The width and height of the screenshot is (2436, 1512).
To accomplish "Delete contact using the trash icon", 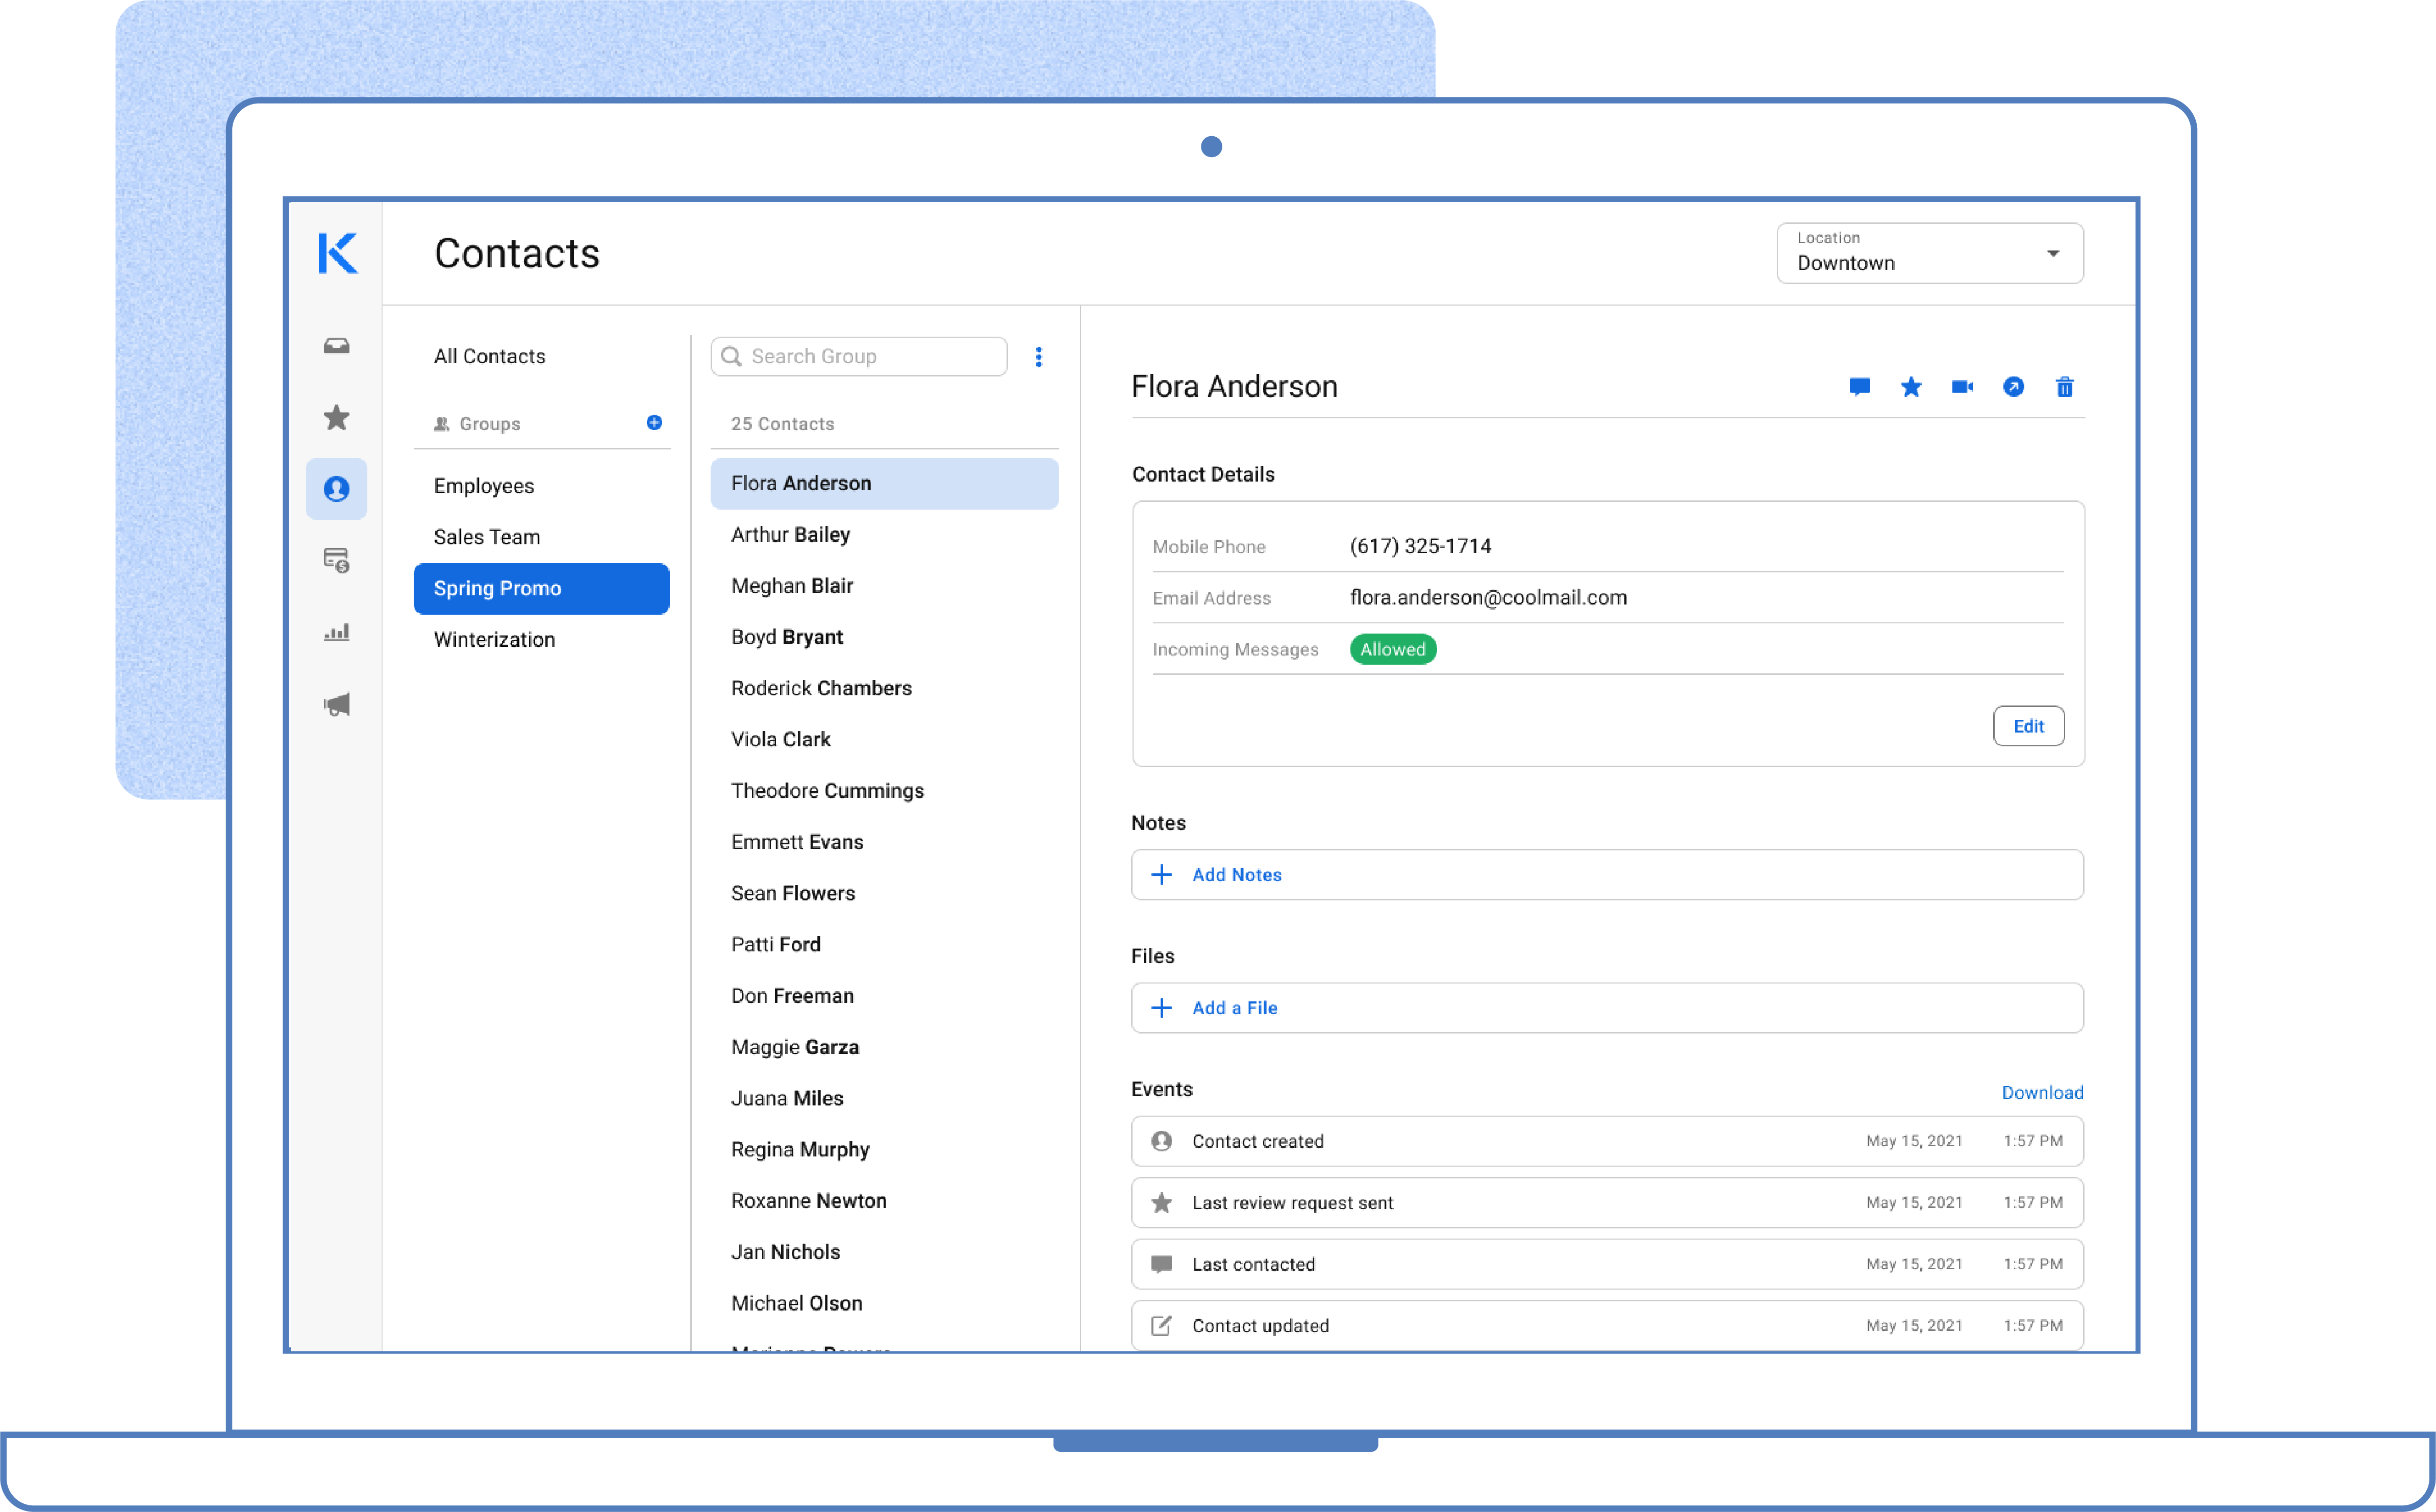I will tap(2065, 387).
